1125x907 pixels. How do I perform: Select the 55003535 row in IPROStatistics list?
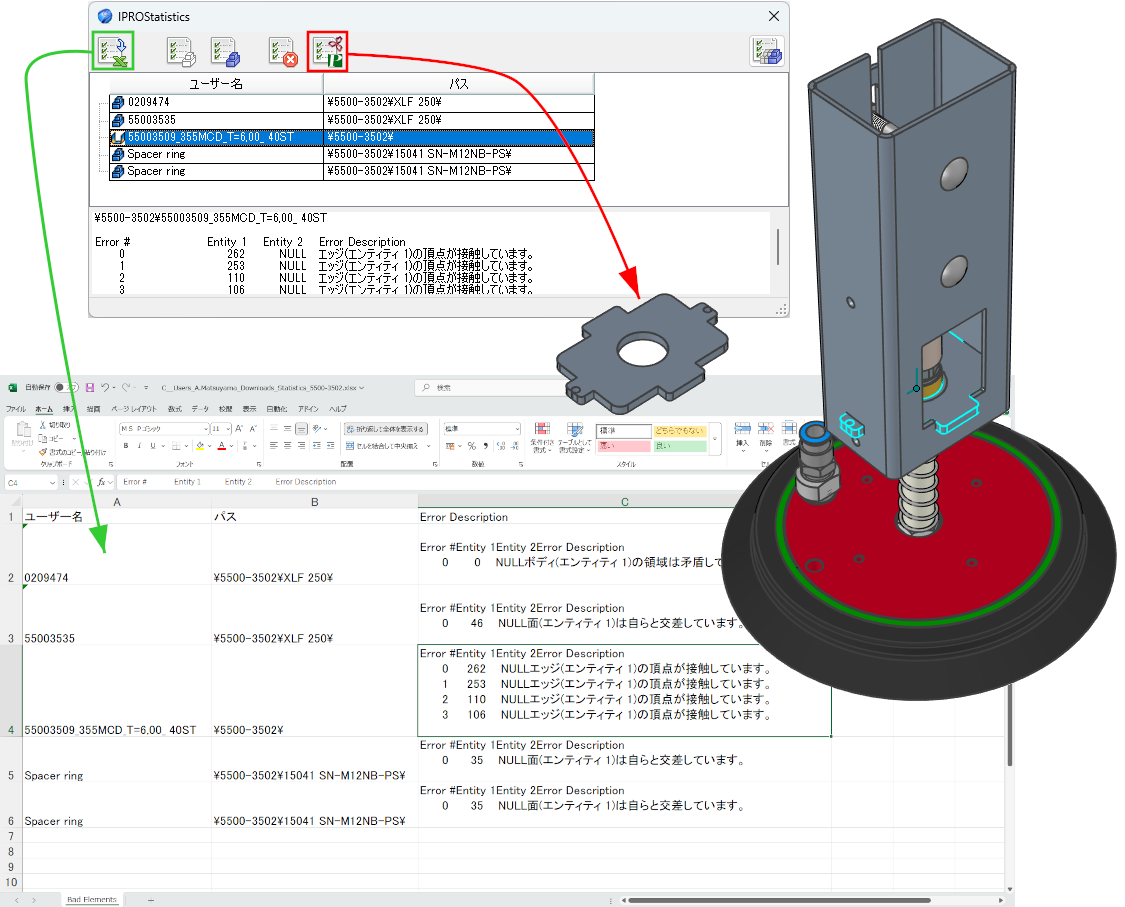[x=352, y=120]
